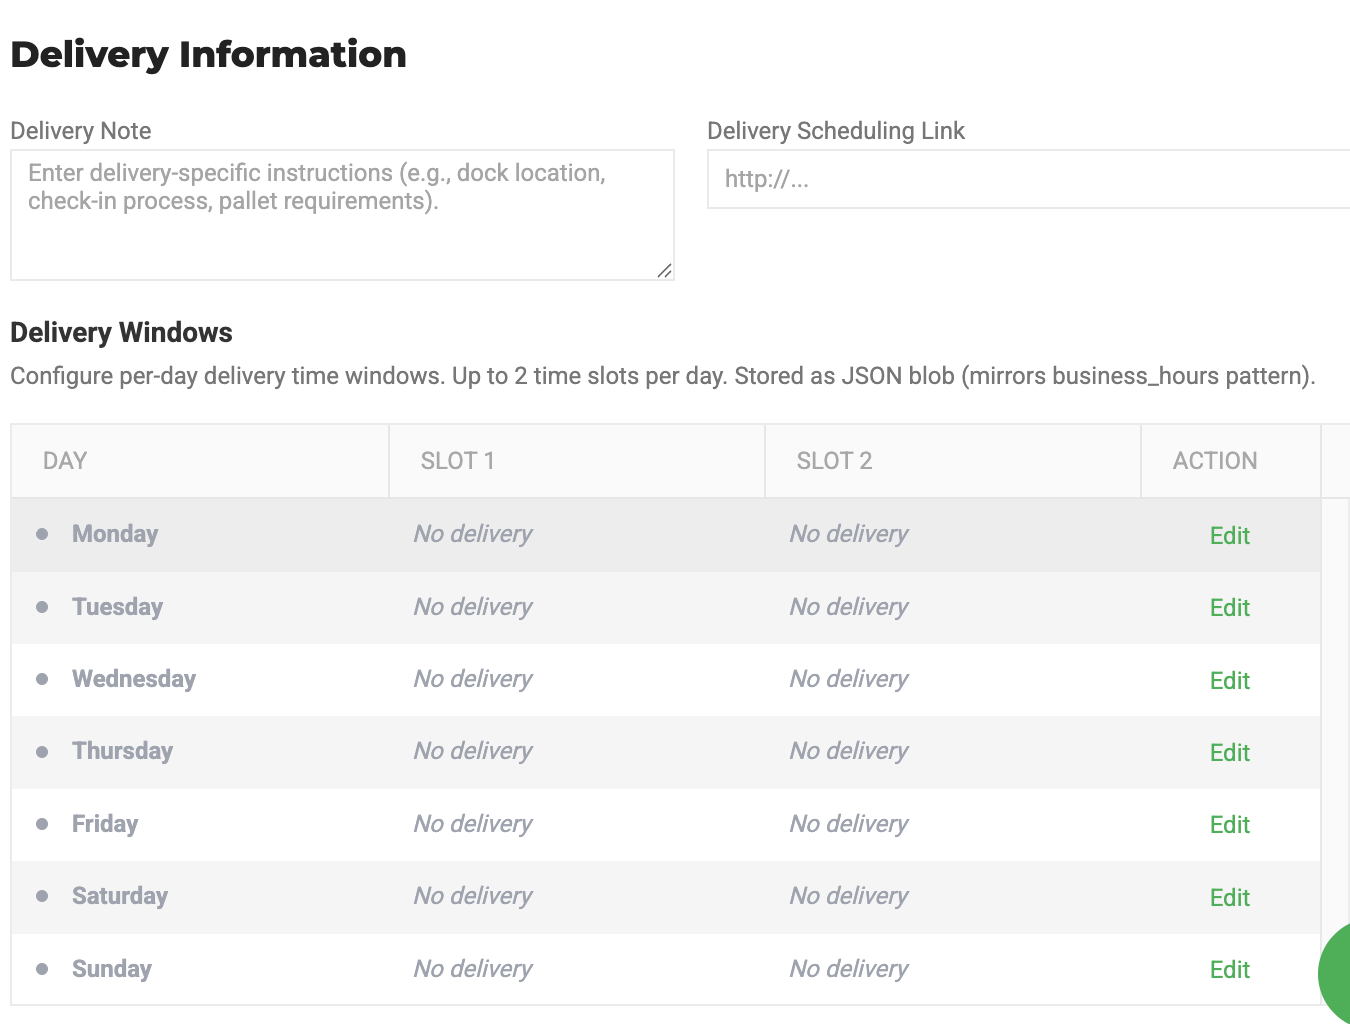Viewport: 1350px width, 1024px height.
Task: Click Monday status dot indicator
Action: (x=42, y=534)
